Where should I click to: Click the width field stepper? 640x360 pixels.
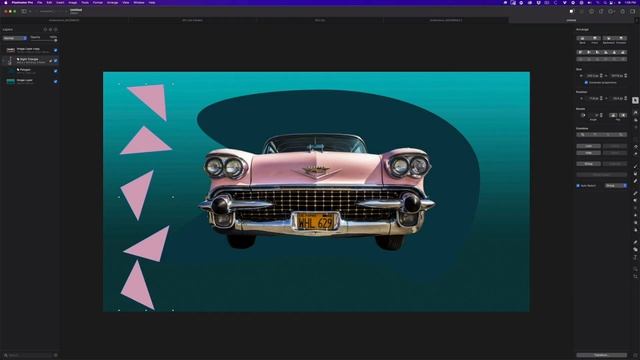pos(601,76)
